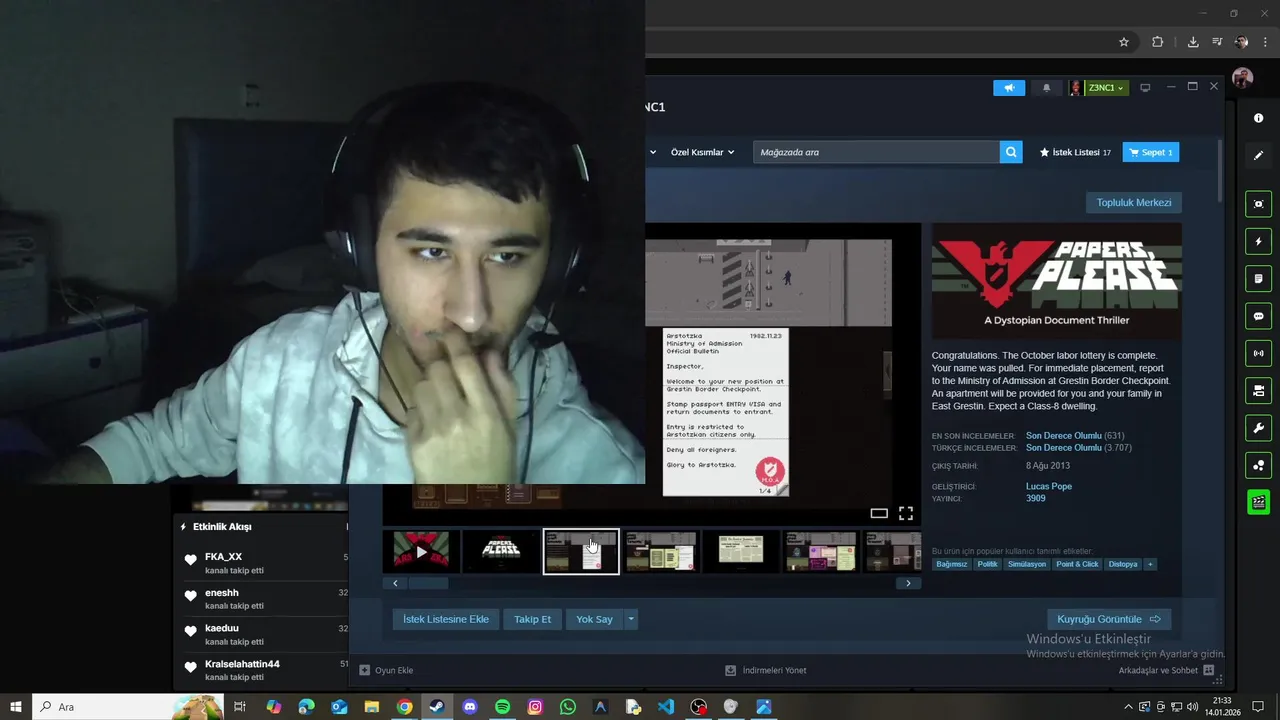The height and width of the screenshot is (720, 1280).
Task: Open the Sepet cart button
Action: pos(1151,152)
